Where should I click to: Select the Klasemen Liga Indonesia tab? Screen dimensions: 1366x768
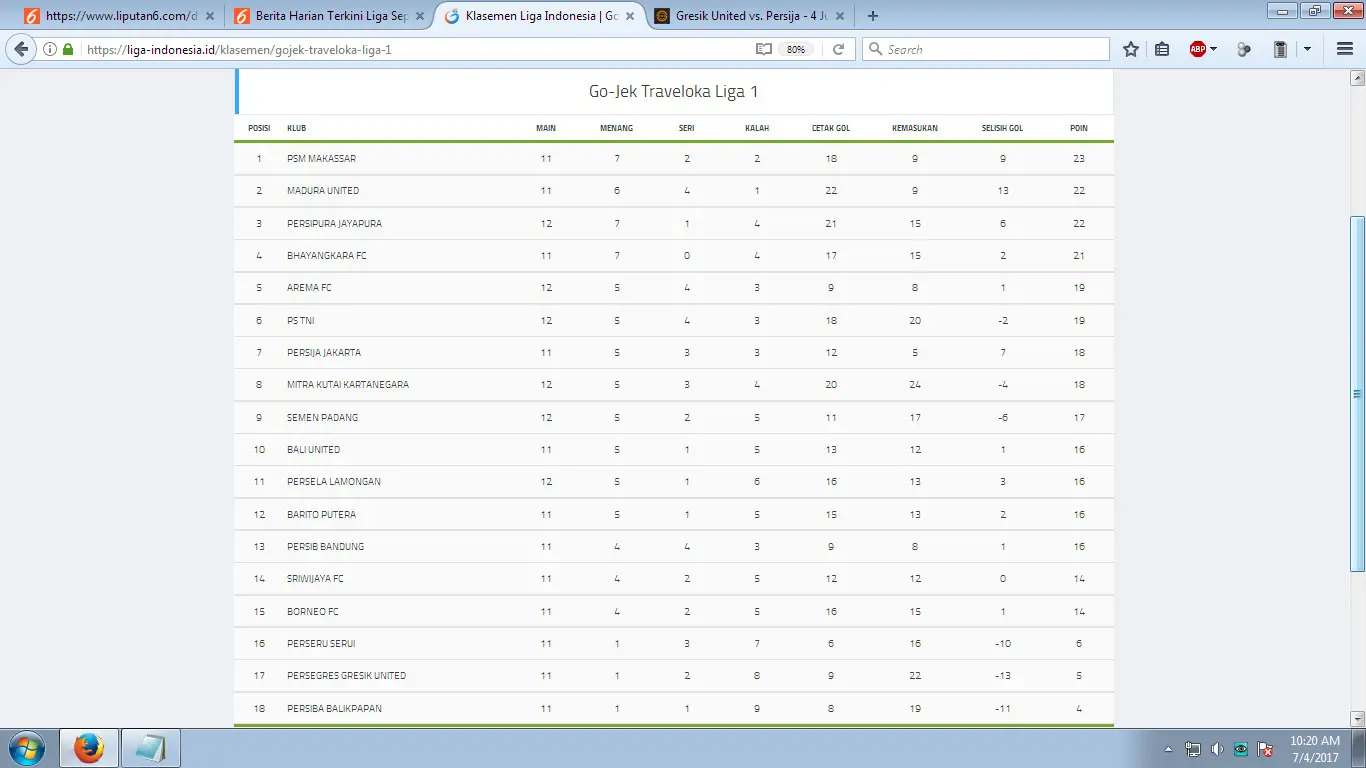538,16
